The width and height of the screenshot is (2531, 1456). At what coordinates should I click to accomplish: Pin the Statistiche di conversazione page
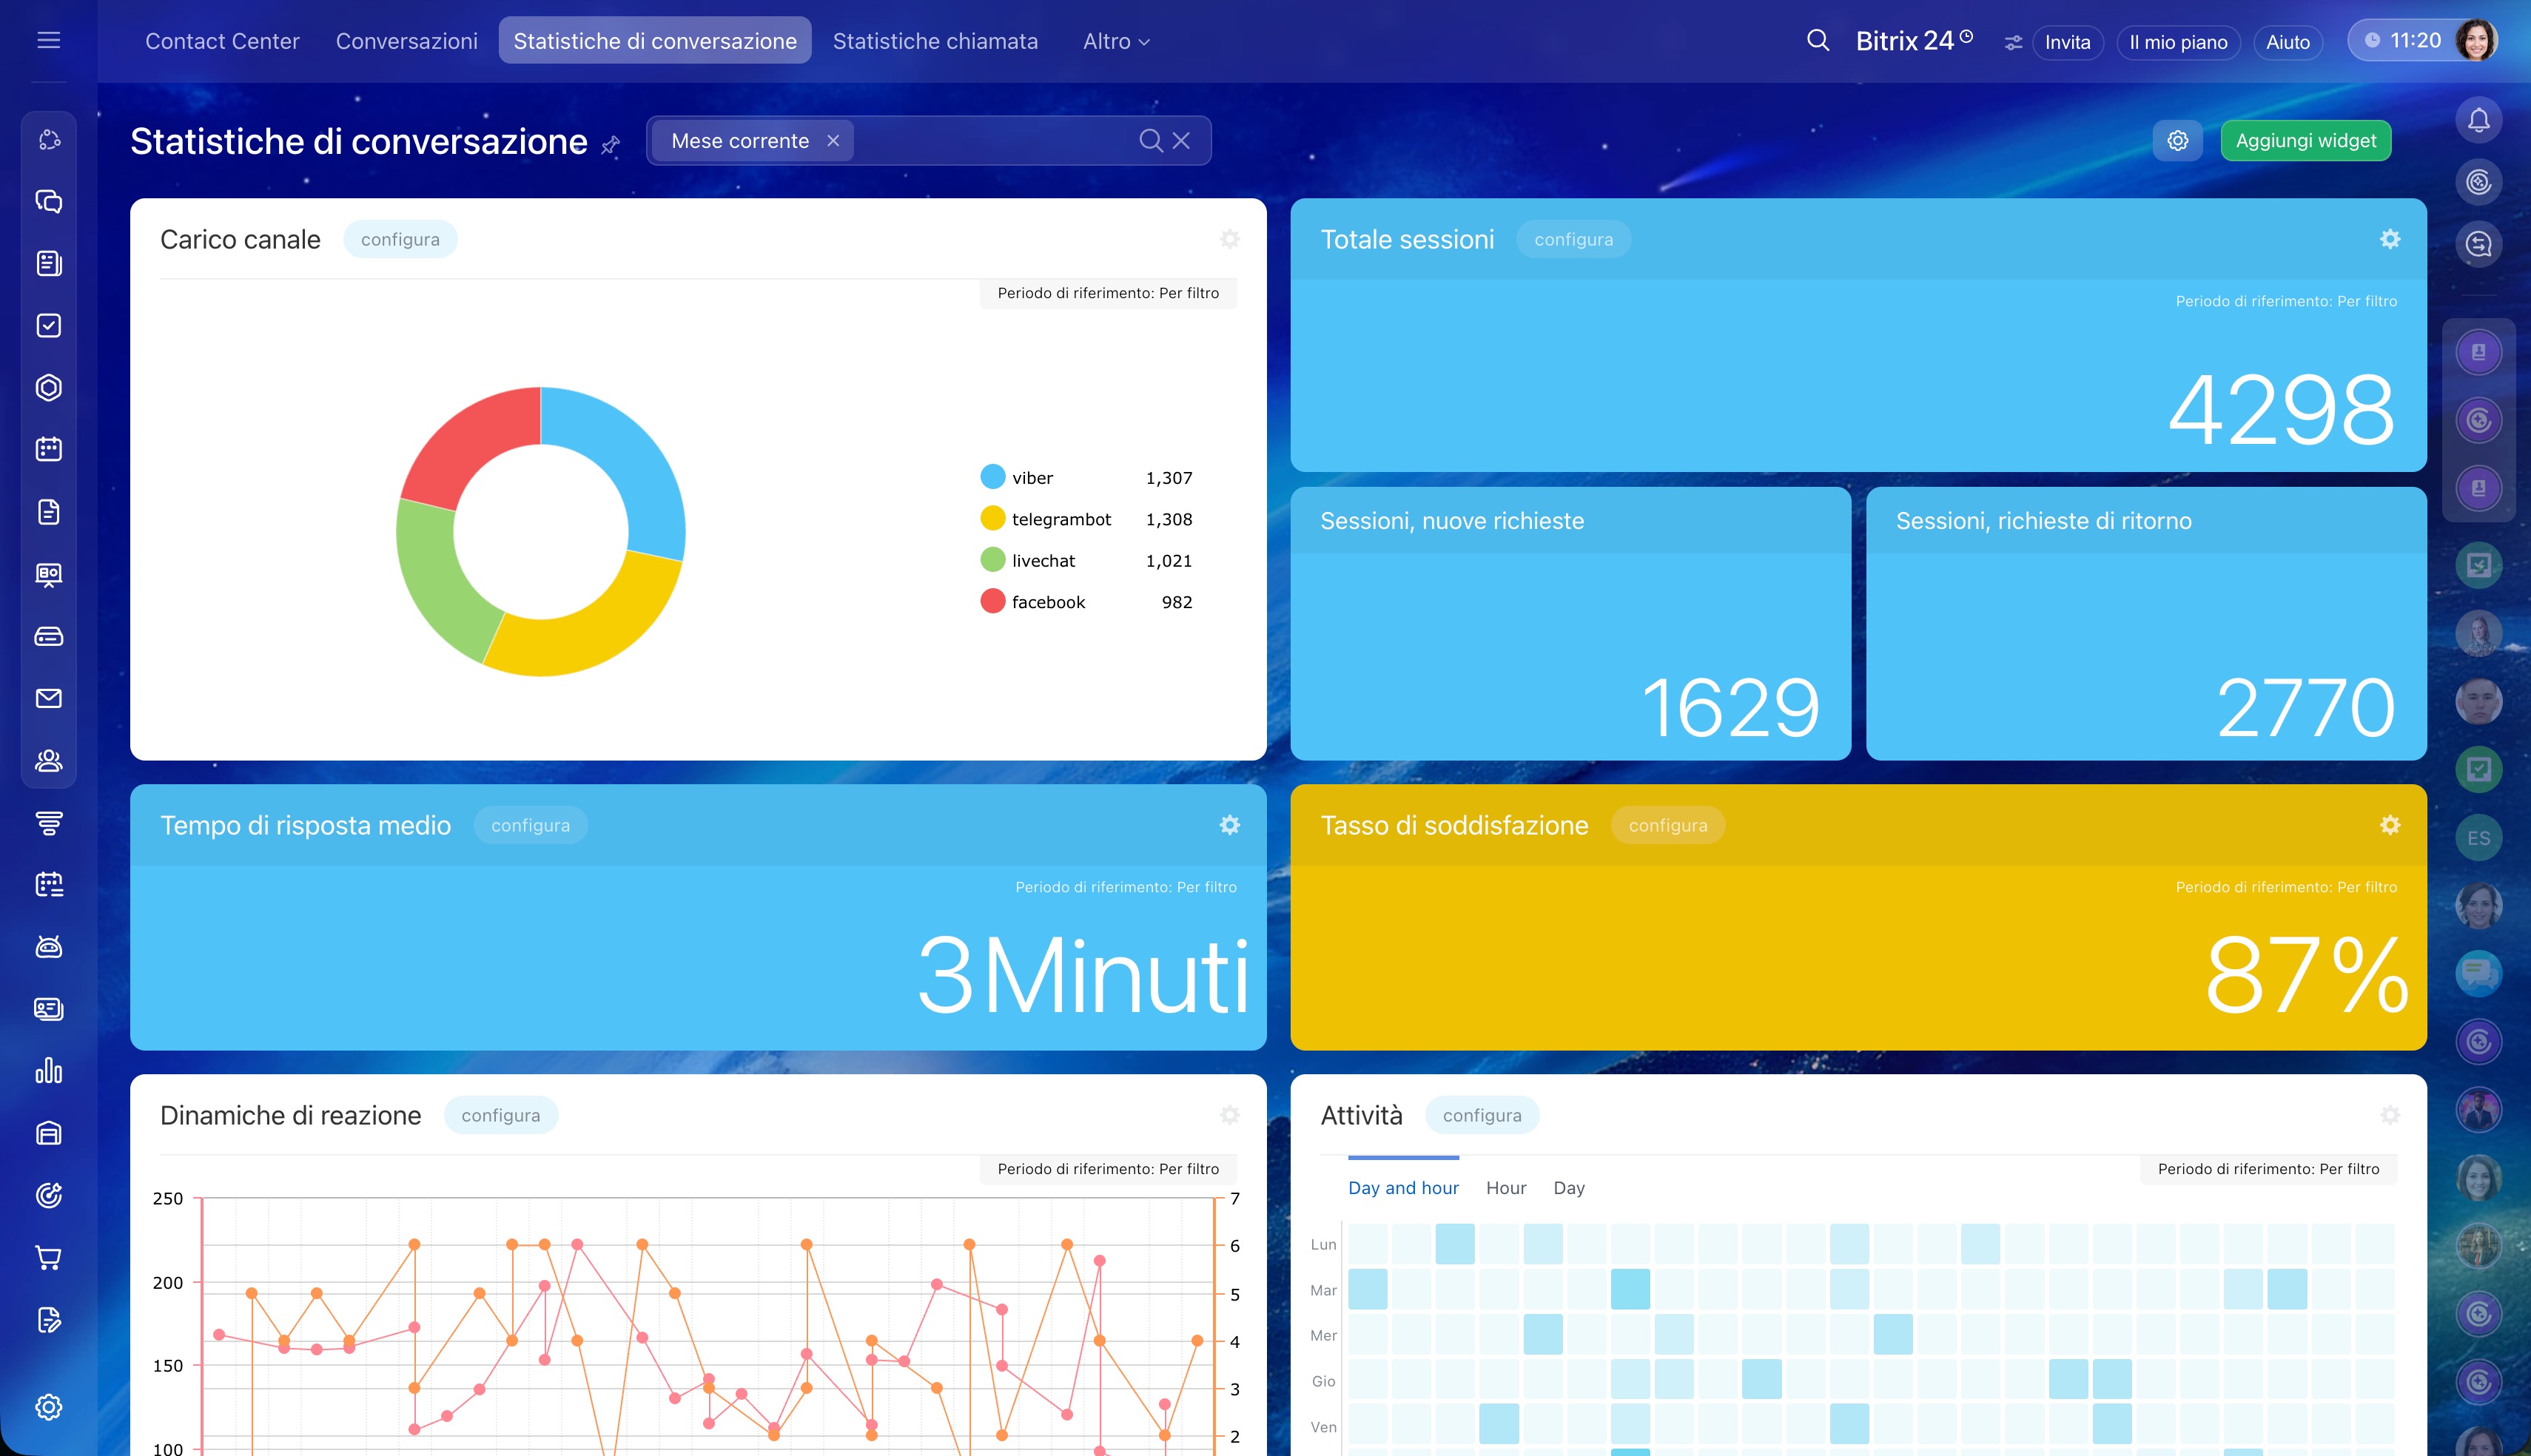610,146
